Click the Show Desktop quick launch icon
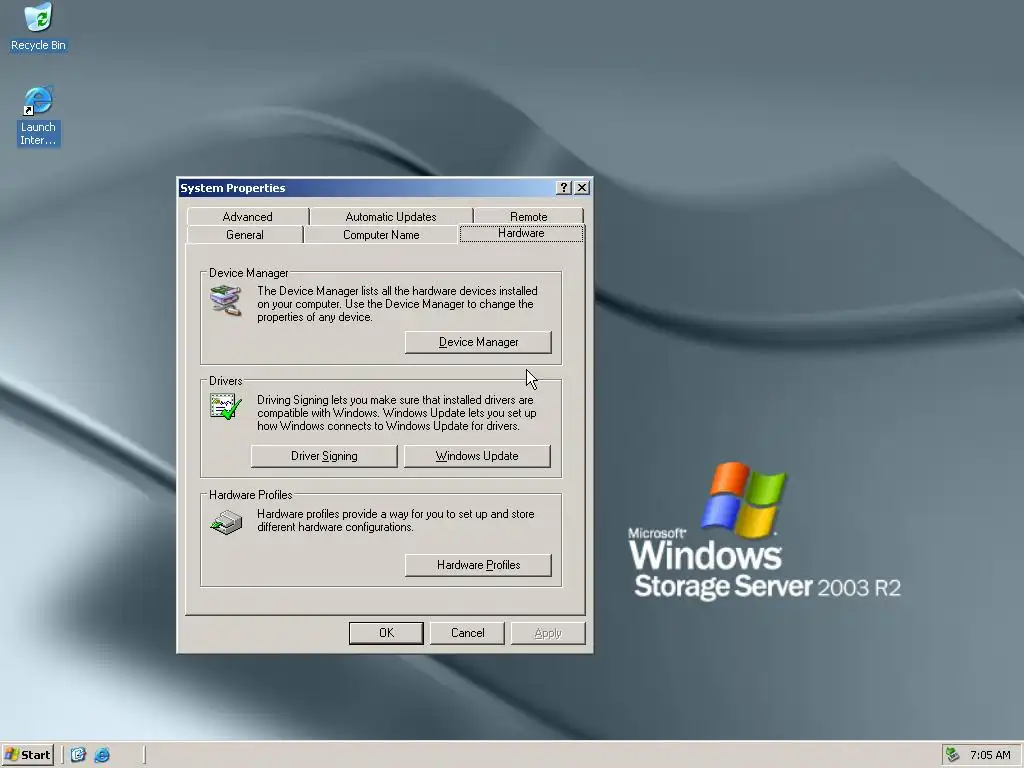 78,755
